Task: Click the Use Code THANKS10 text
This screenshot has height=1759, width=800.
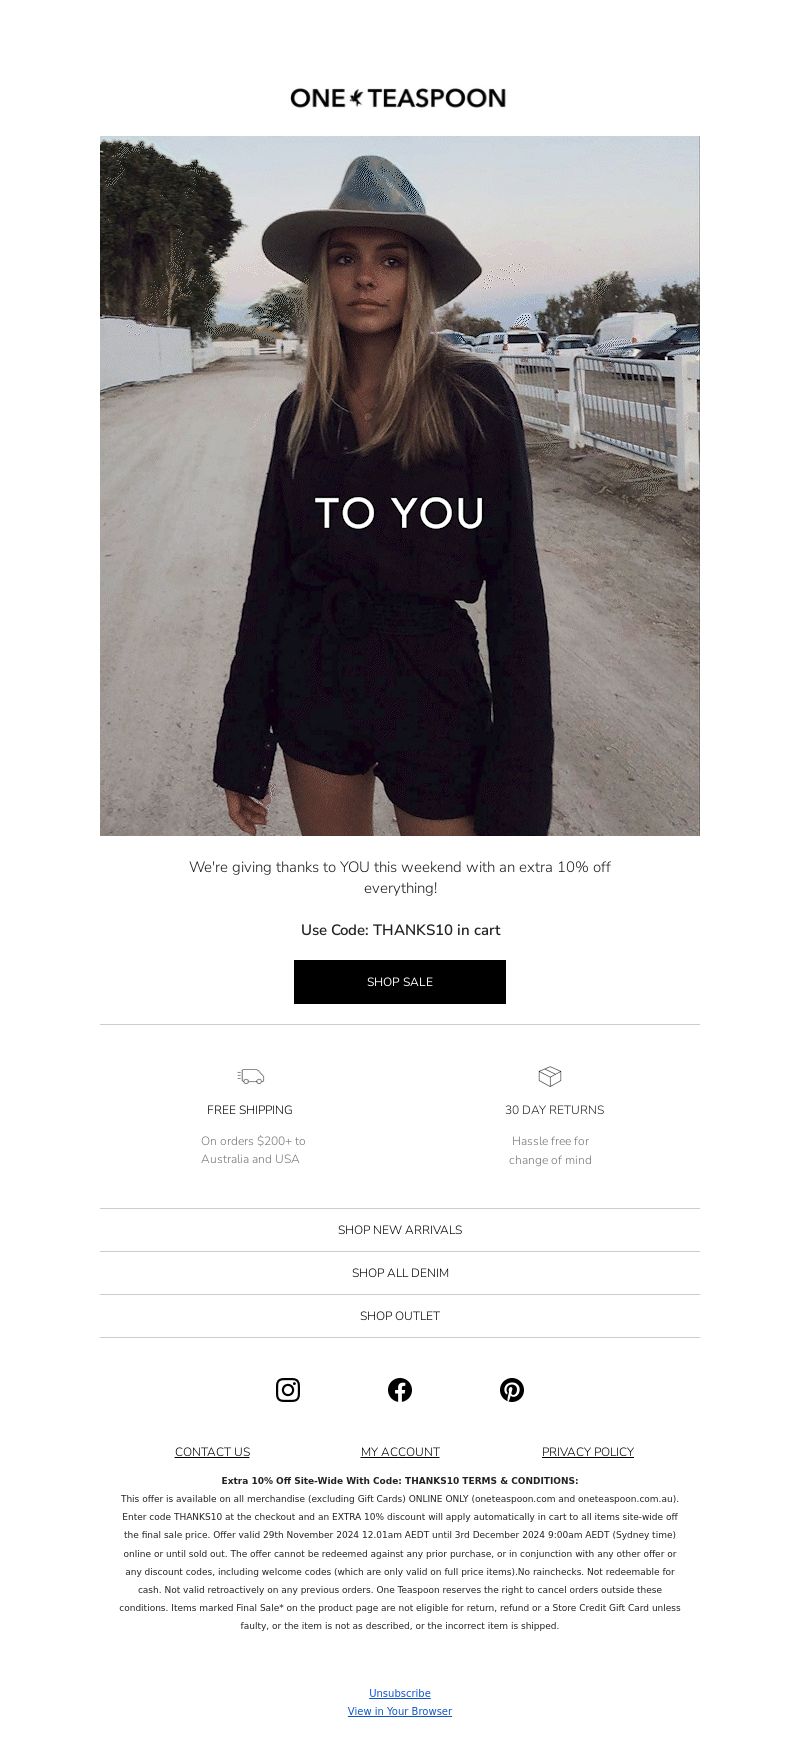Action: click(400, 930)
